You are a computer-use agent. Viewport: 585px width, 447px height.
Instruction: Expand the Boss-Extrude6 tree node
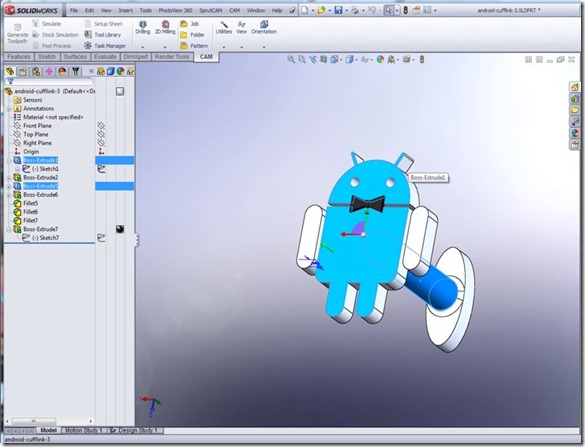[x=9, y=195]
